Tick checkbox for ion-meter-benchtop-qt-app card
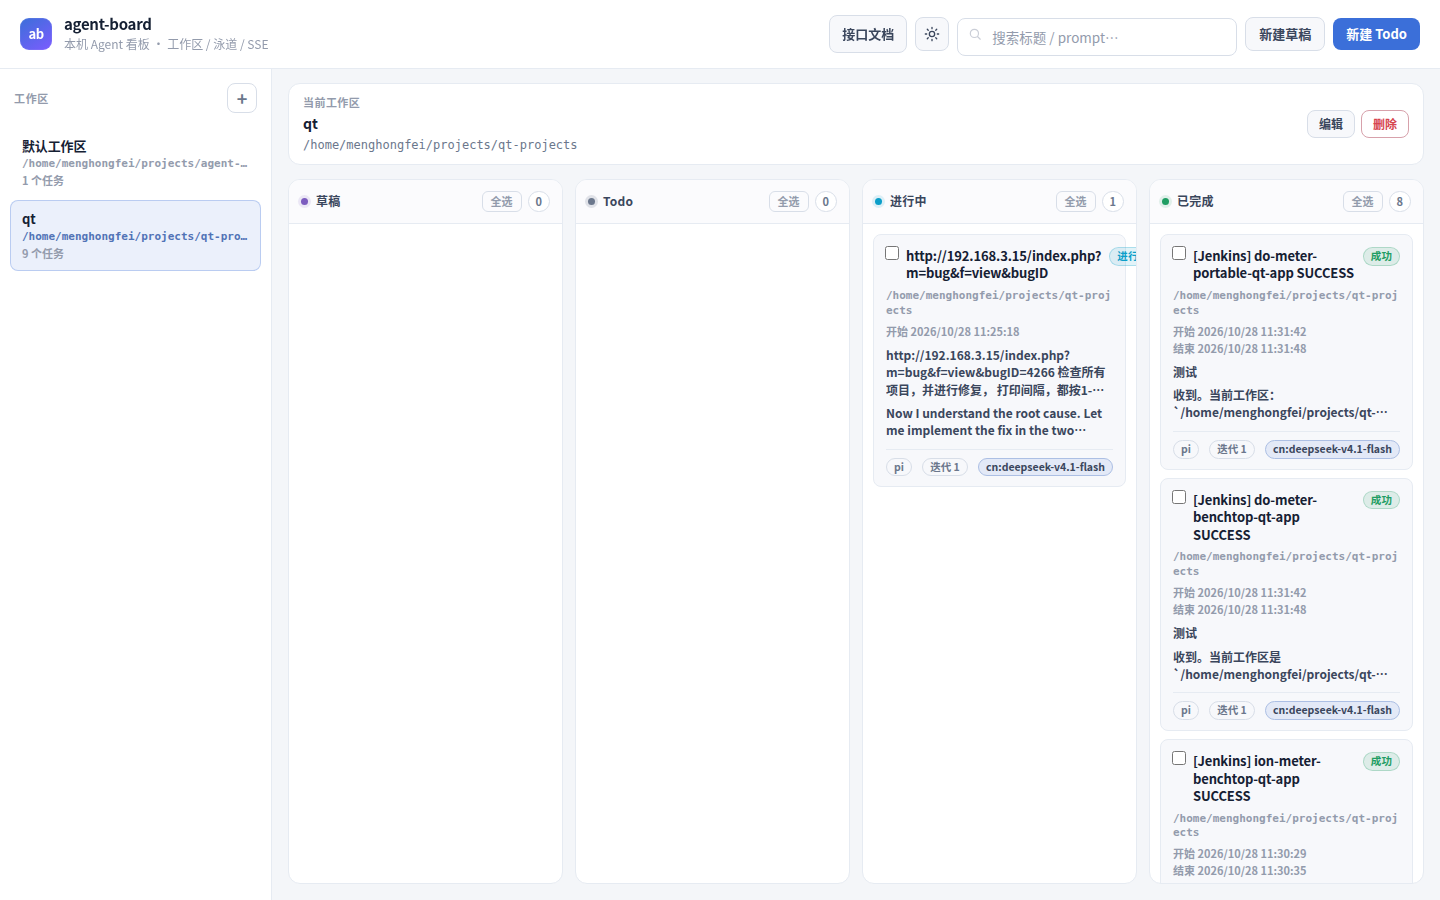Screen dimensions: 1440x900 [x=1179, y=759]
